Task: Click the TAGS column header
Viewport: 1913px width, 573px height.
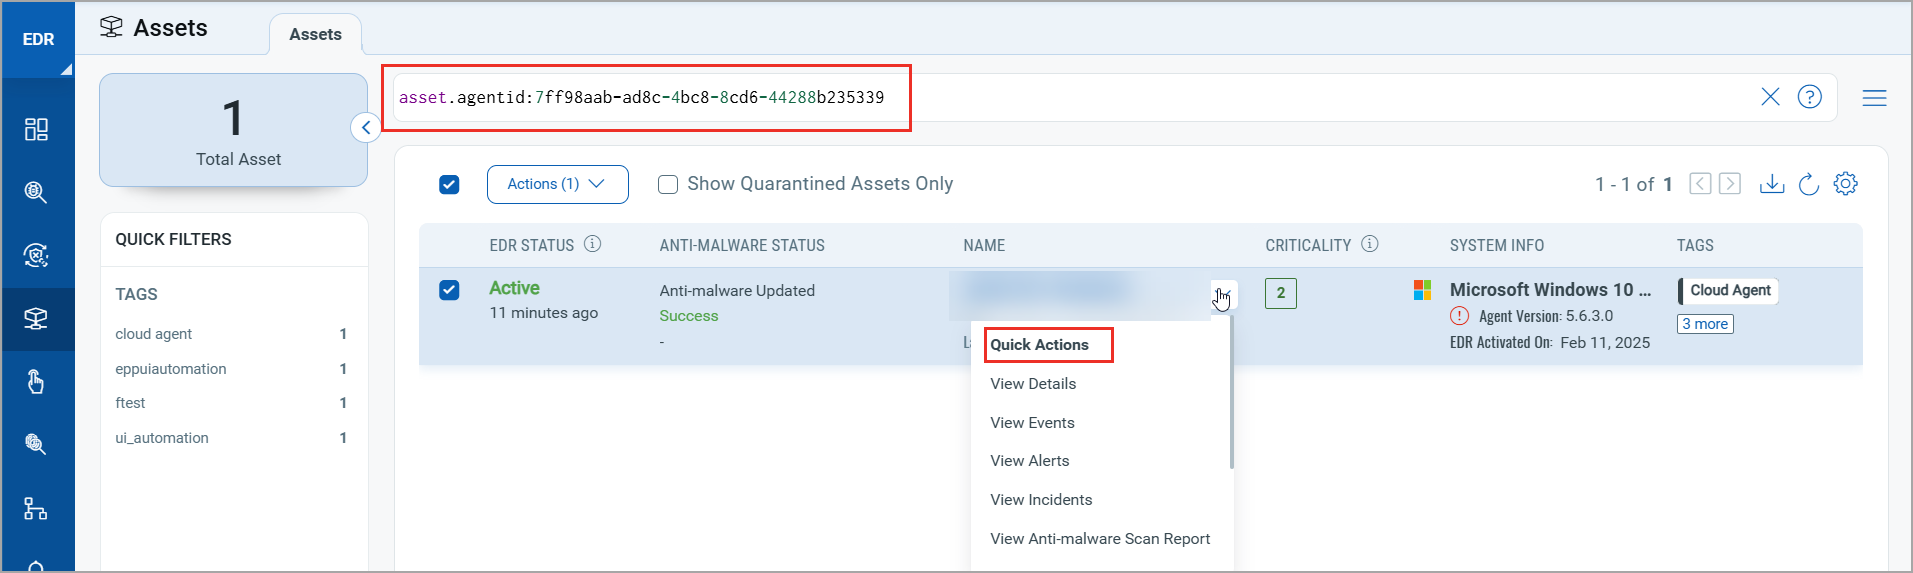Action: pyautogui.click(x=1695, y=245)
